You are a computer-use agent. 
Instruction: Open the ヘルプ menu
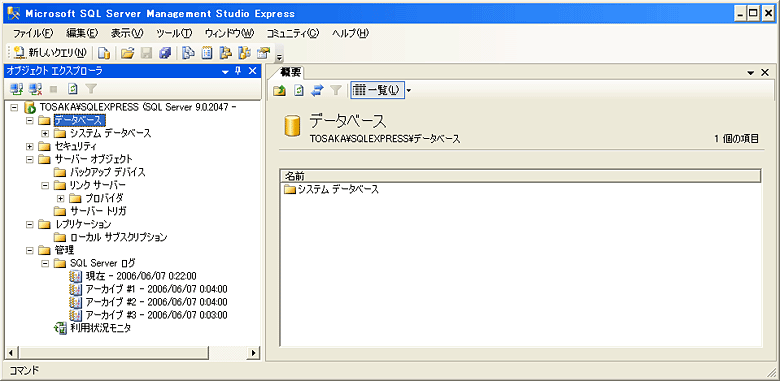[350, 33]
